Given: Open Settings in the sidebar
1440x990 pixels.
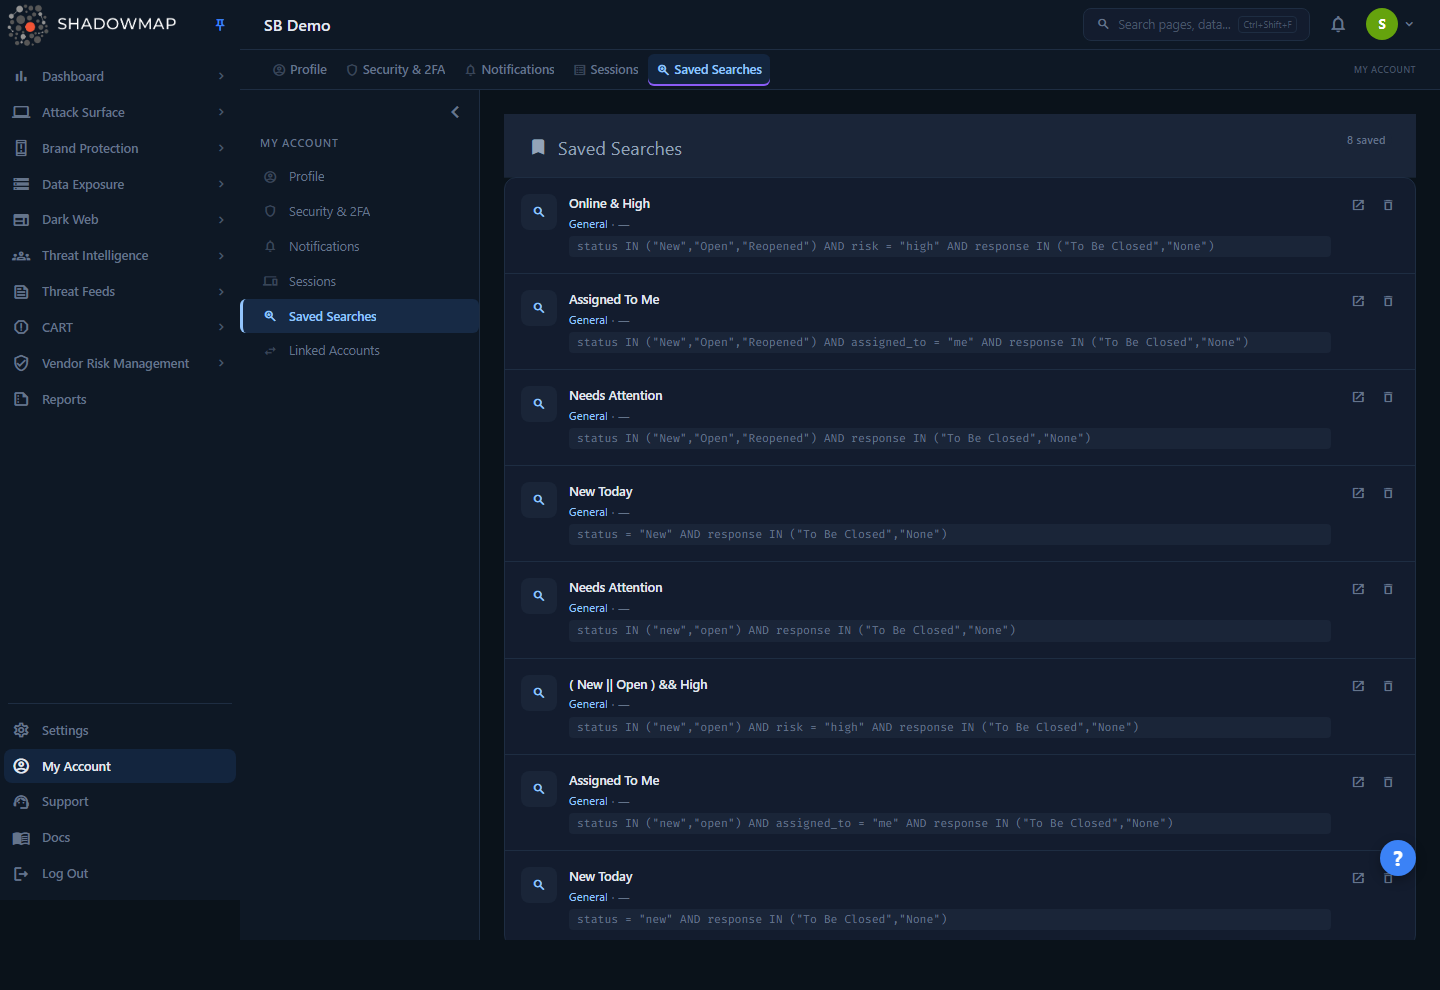Looking at the screenshot, I should click(120, 730).
